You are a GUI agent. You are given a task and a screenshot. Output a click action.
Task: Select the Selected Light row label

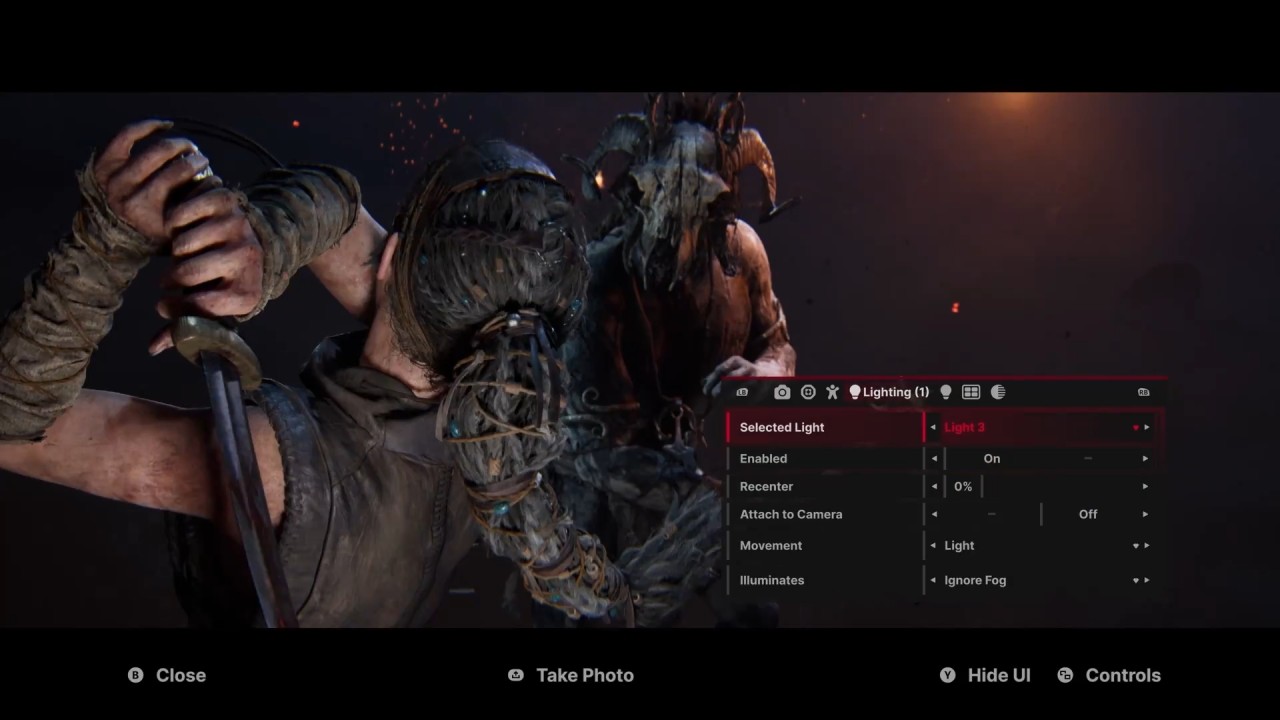pos(782,427)
